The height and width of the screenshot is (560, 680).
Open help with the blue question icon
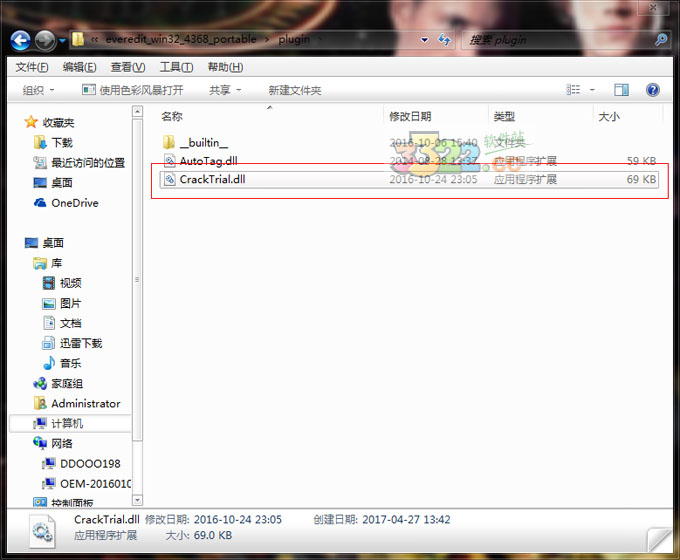(653, 90)
